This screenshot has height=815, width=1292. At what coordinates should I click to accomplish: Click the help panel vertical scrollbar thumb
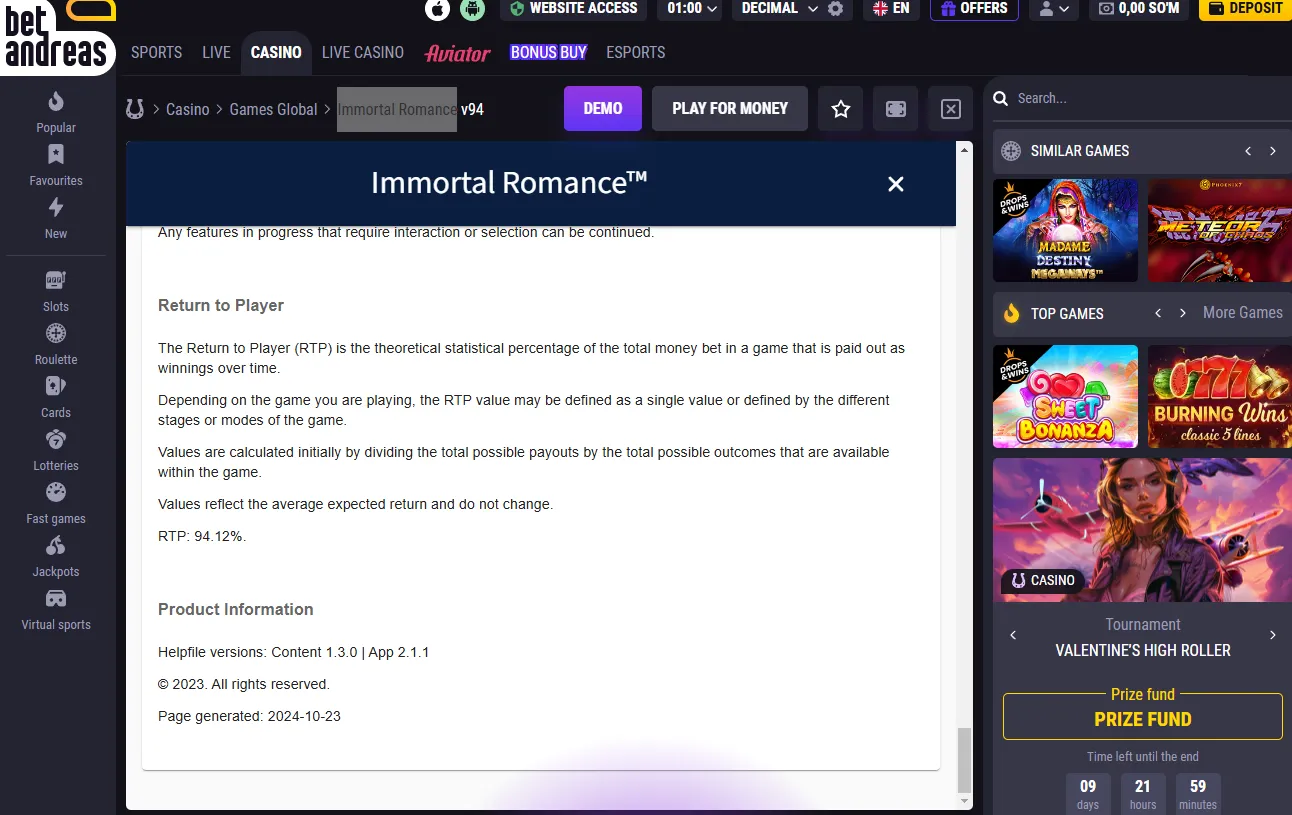coord(964,759)
